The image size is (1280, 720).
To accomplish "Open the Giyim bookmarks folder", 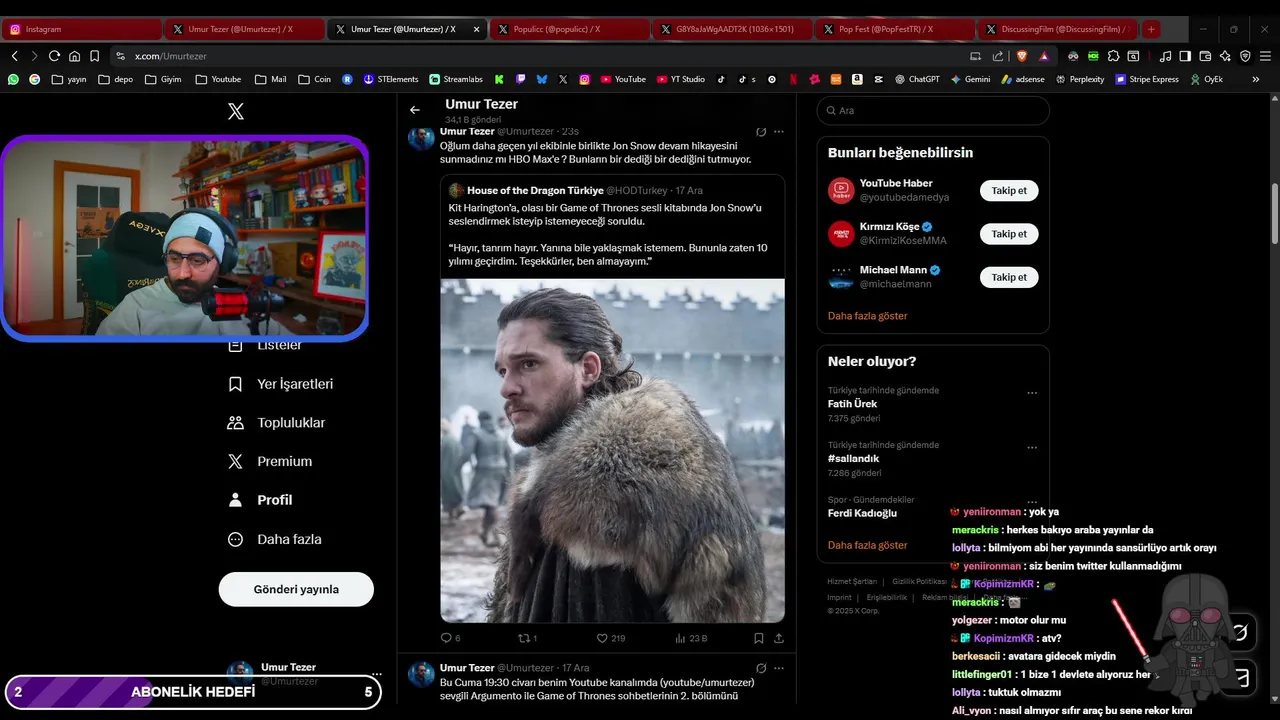I will click(163, 79).
